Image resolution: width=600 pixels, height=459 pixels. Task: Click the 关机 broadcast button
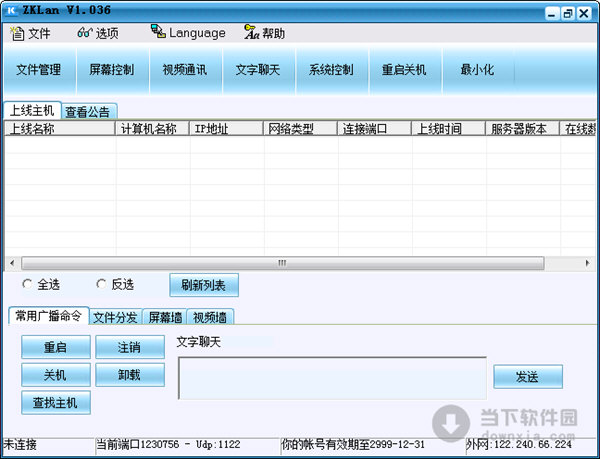(x=56, y=375)
